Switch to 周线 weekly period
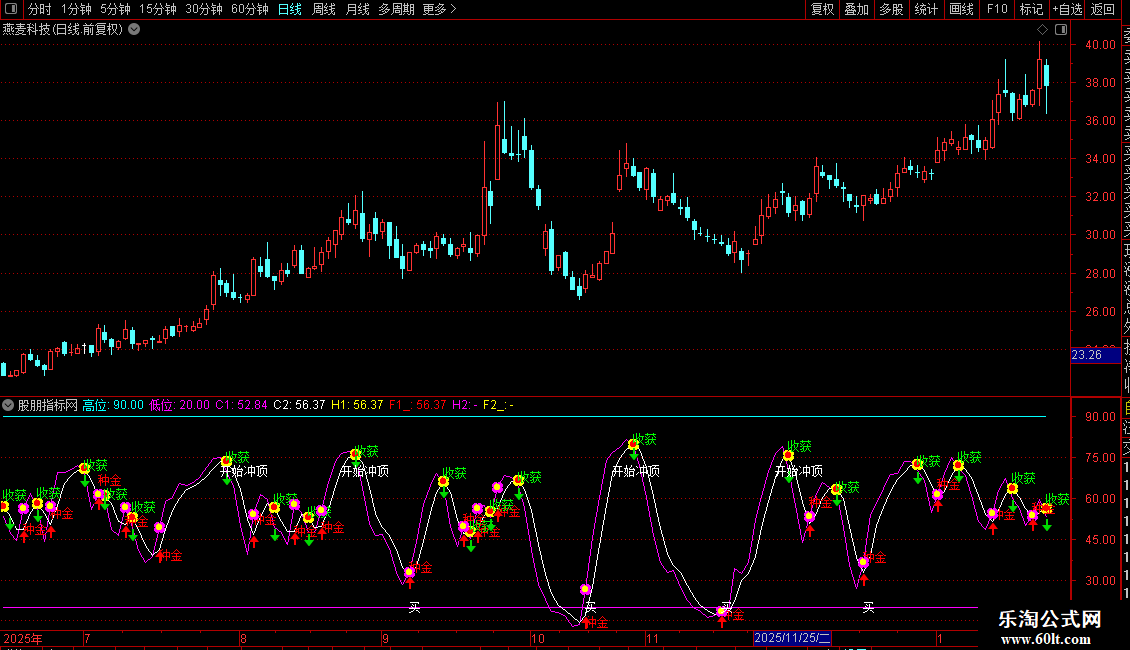 [x=324, y=9]
